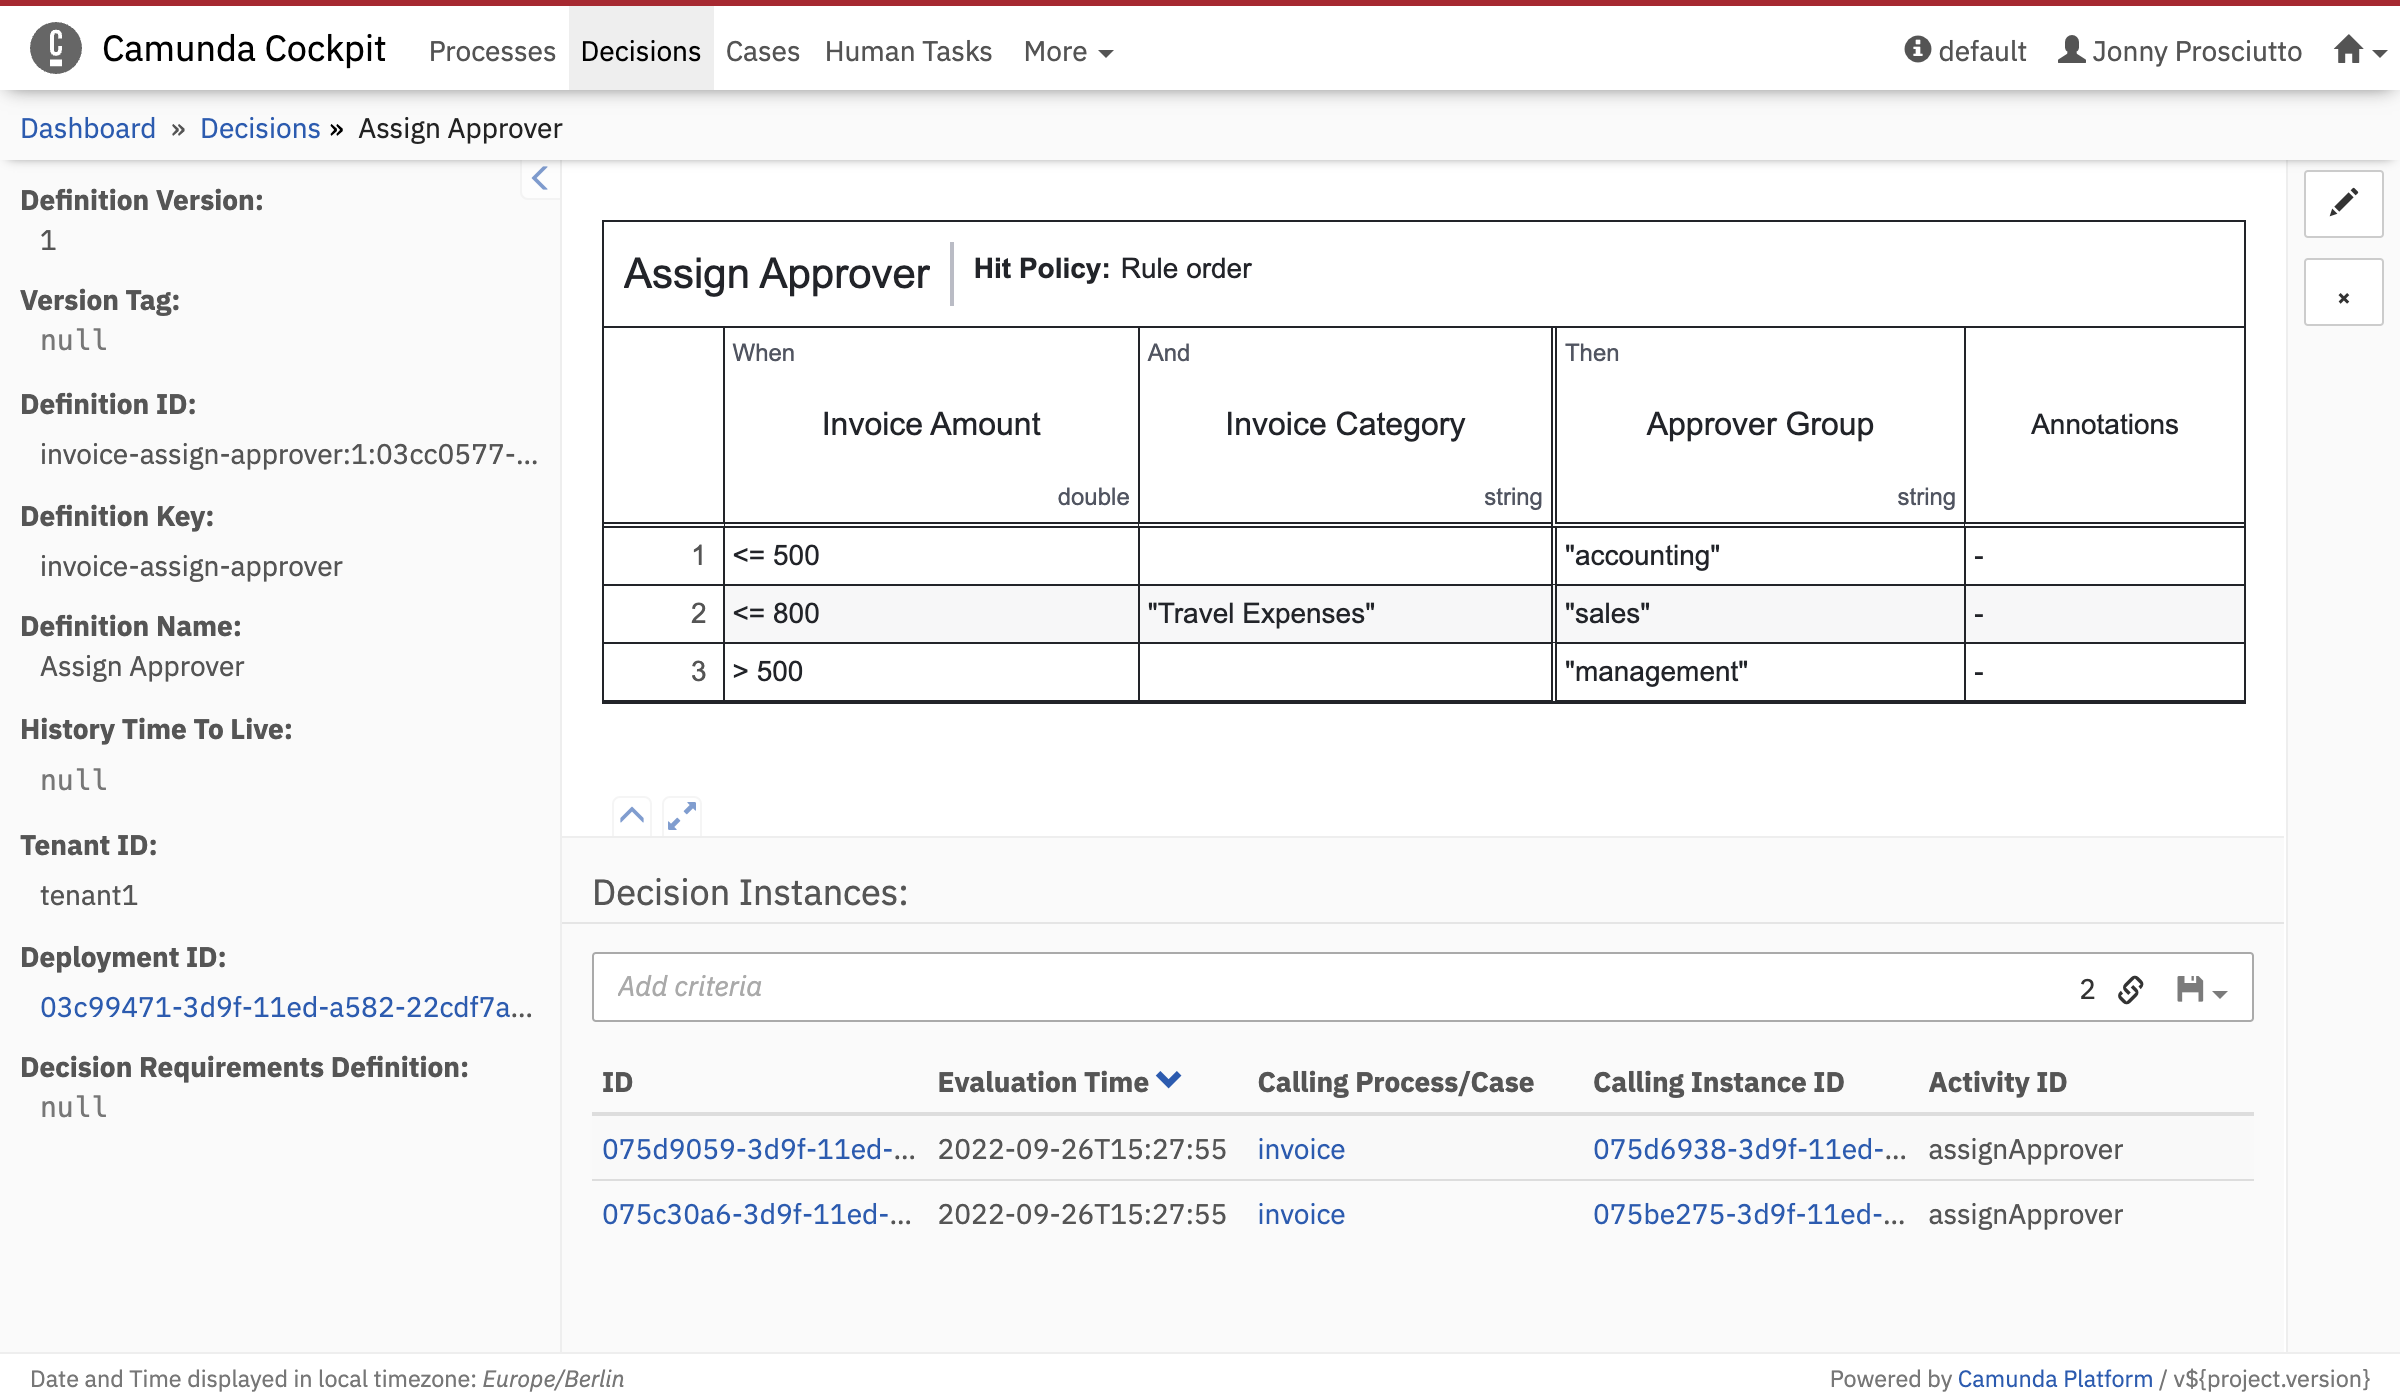Select rule 1 cell '<= 500'
This screenshot has width=2400, height=1400.
pyautogui.click(x=931, y=555)
